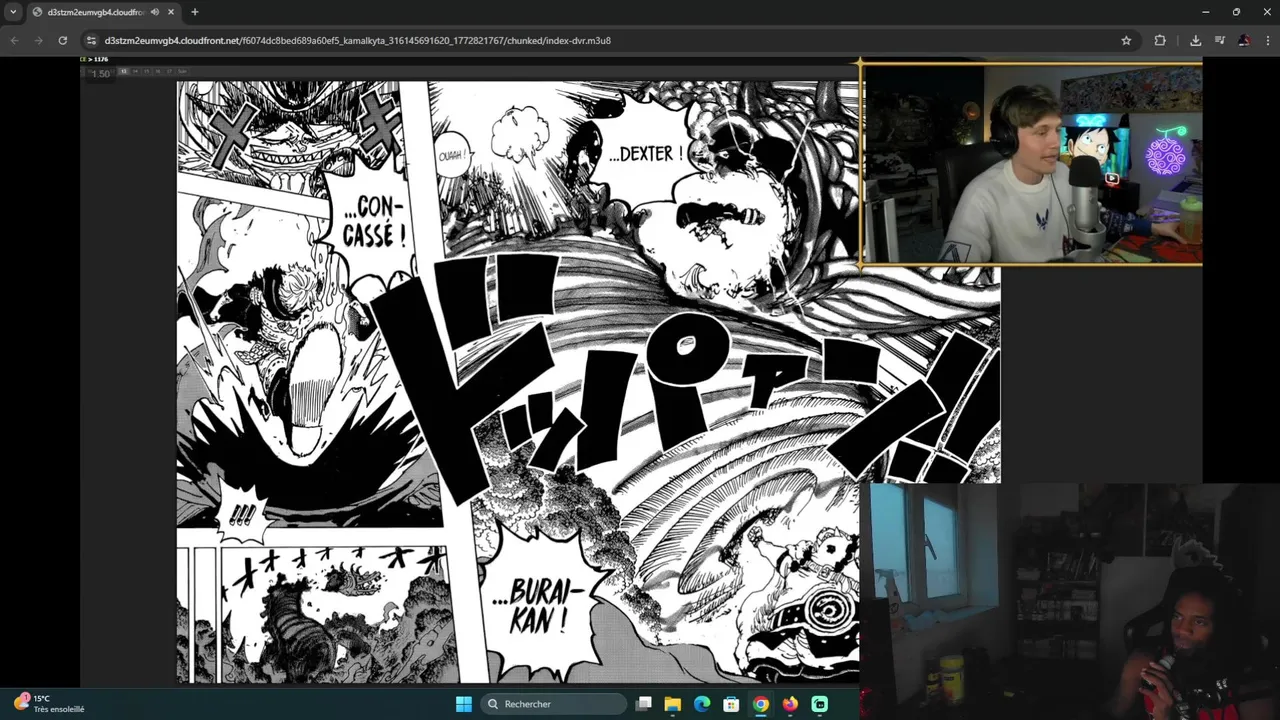Open Microsoft Store from the taskbar
The width and height of the screenshot is (1280, 720).
pos(731,704)
